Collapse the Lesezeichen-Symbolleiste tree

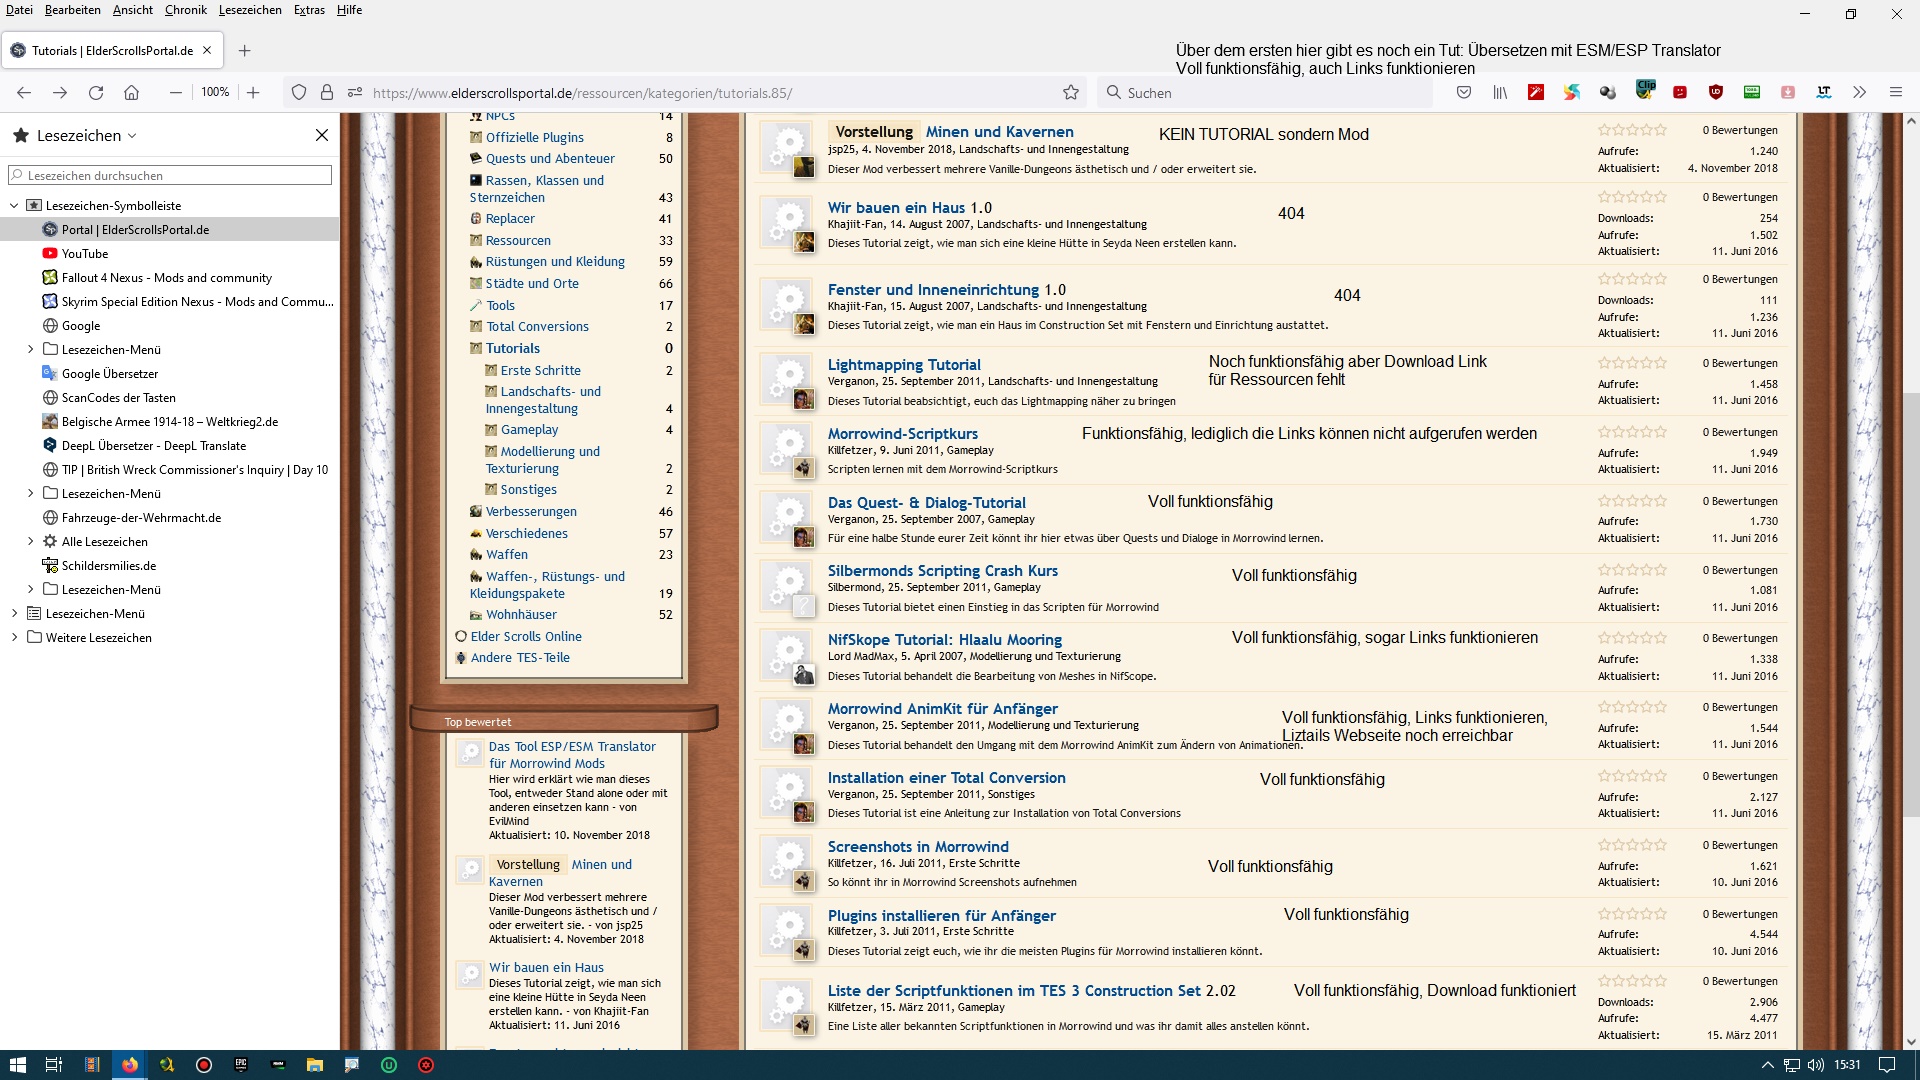click(x=14, y=206)
